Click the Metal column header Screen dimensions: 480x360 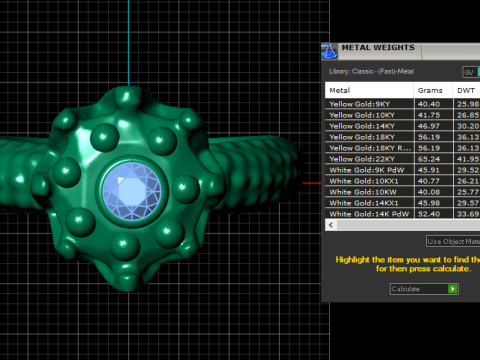(369, 90)
